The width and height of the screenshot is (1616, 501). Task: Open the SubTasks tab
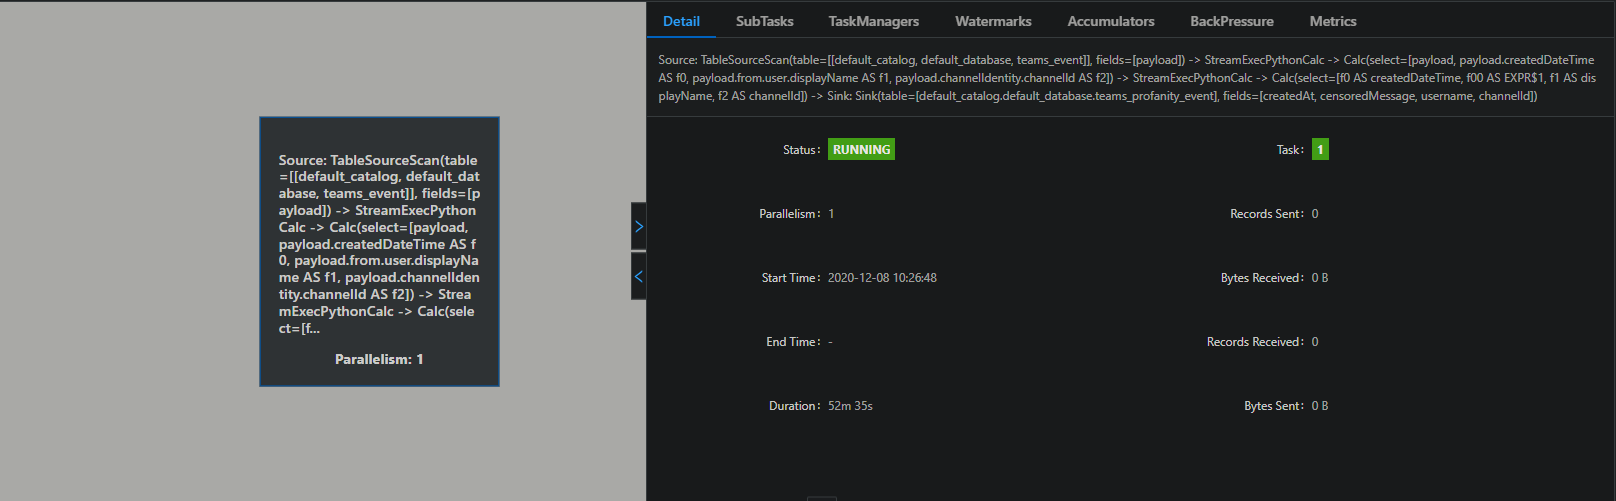pyautogui.click(x=764, y=21)
